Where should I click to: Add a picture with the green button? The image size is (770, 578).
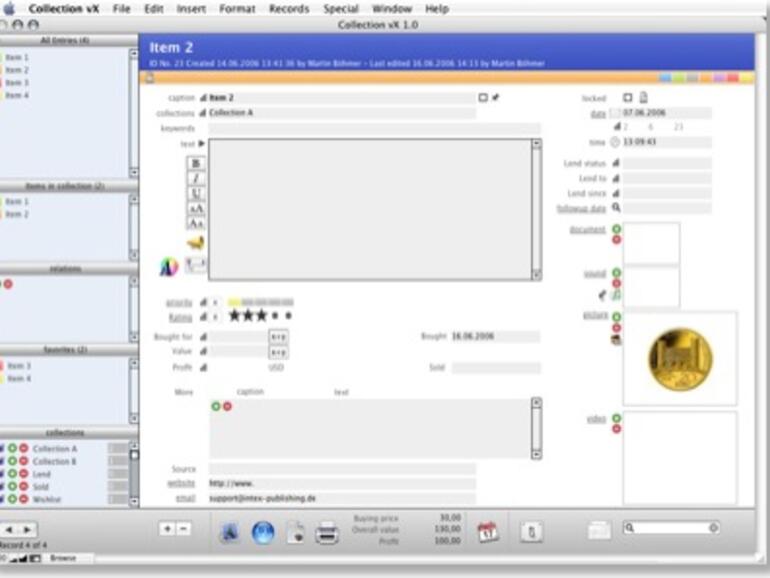click(x=616, y=317)
